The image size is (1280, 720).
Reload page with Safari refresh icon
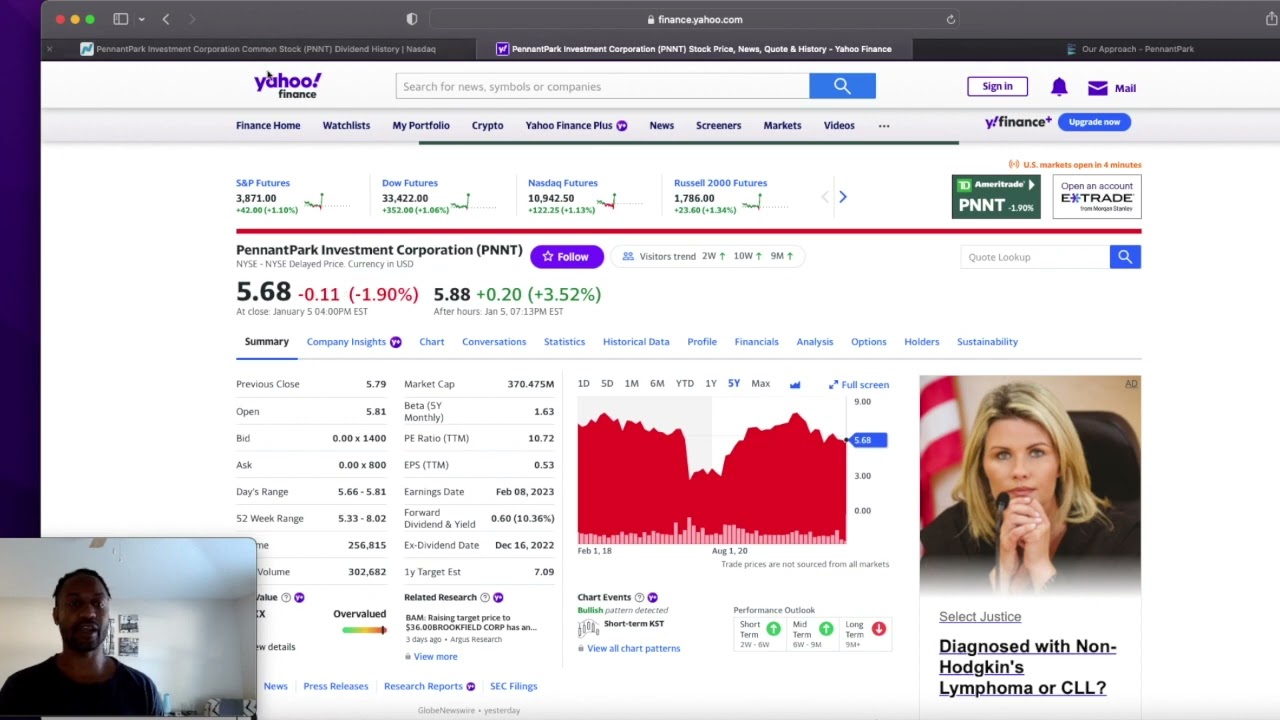coord(951,19)
